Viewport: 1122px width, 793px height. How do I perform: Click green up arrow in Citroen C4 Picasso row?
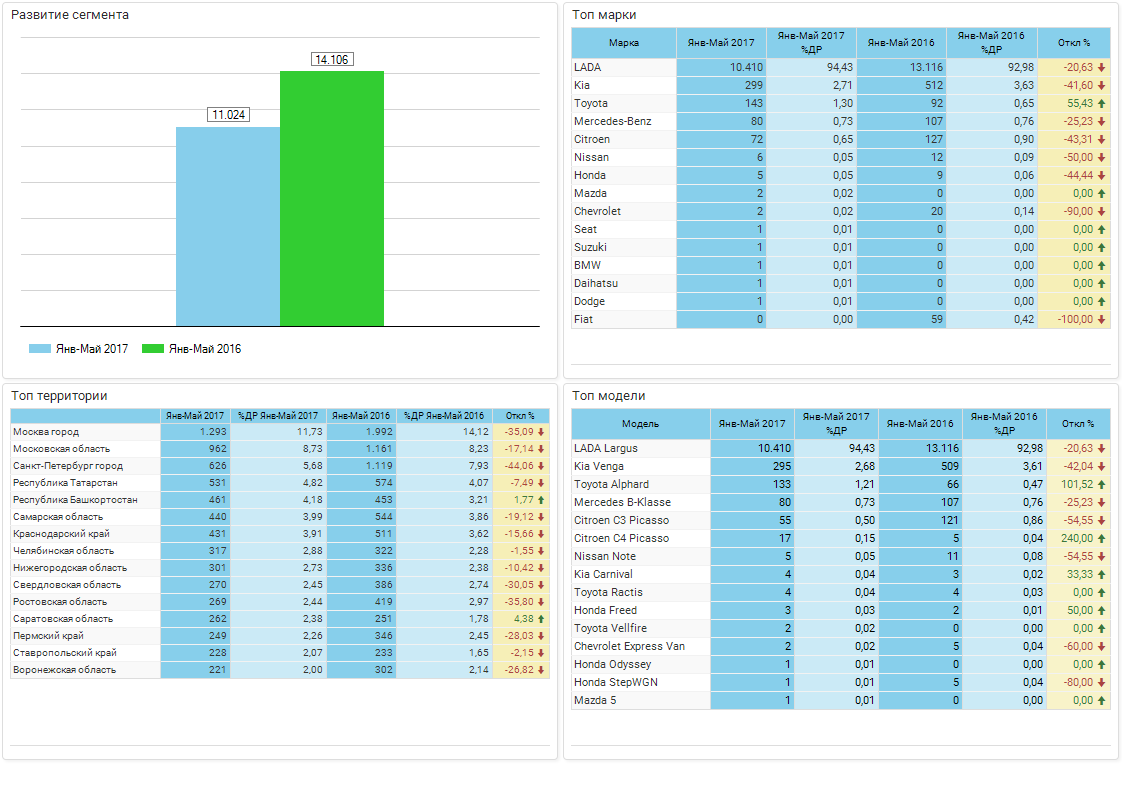(x=1102, y=539)
